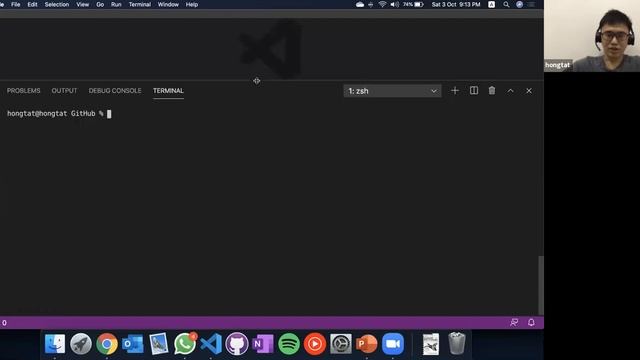Open System Preferences from the dock
This screenshot has height=360, width=640.
tap(341, 344)
